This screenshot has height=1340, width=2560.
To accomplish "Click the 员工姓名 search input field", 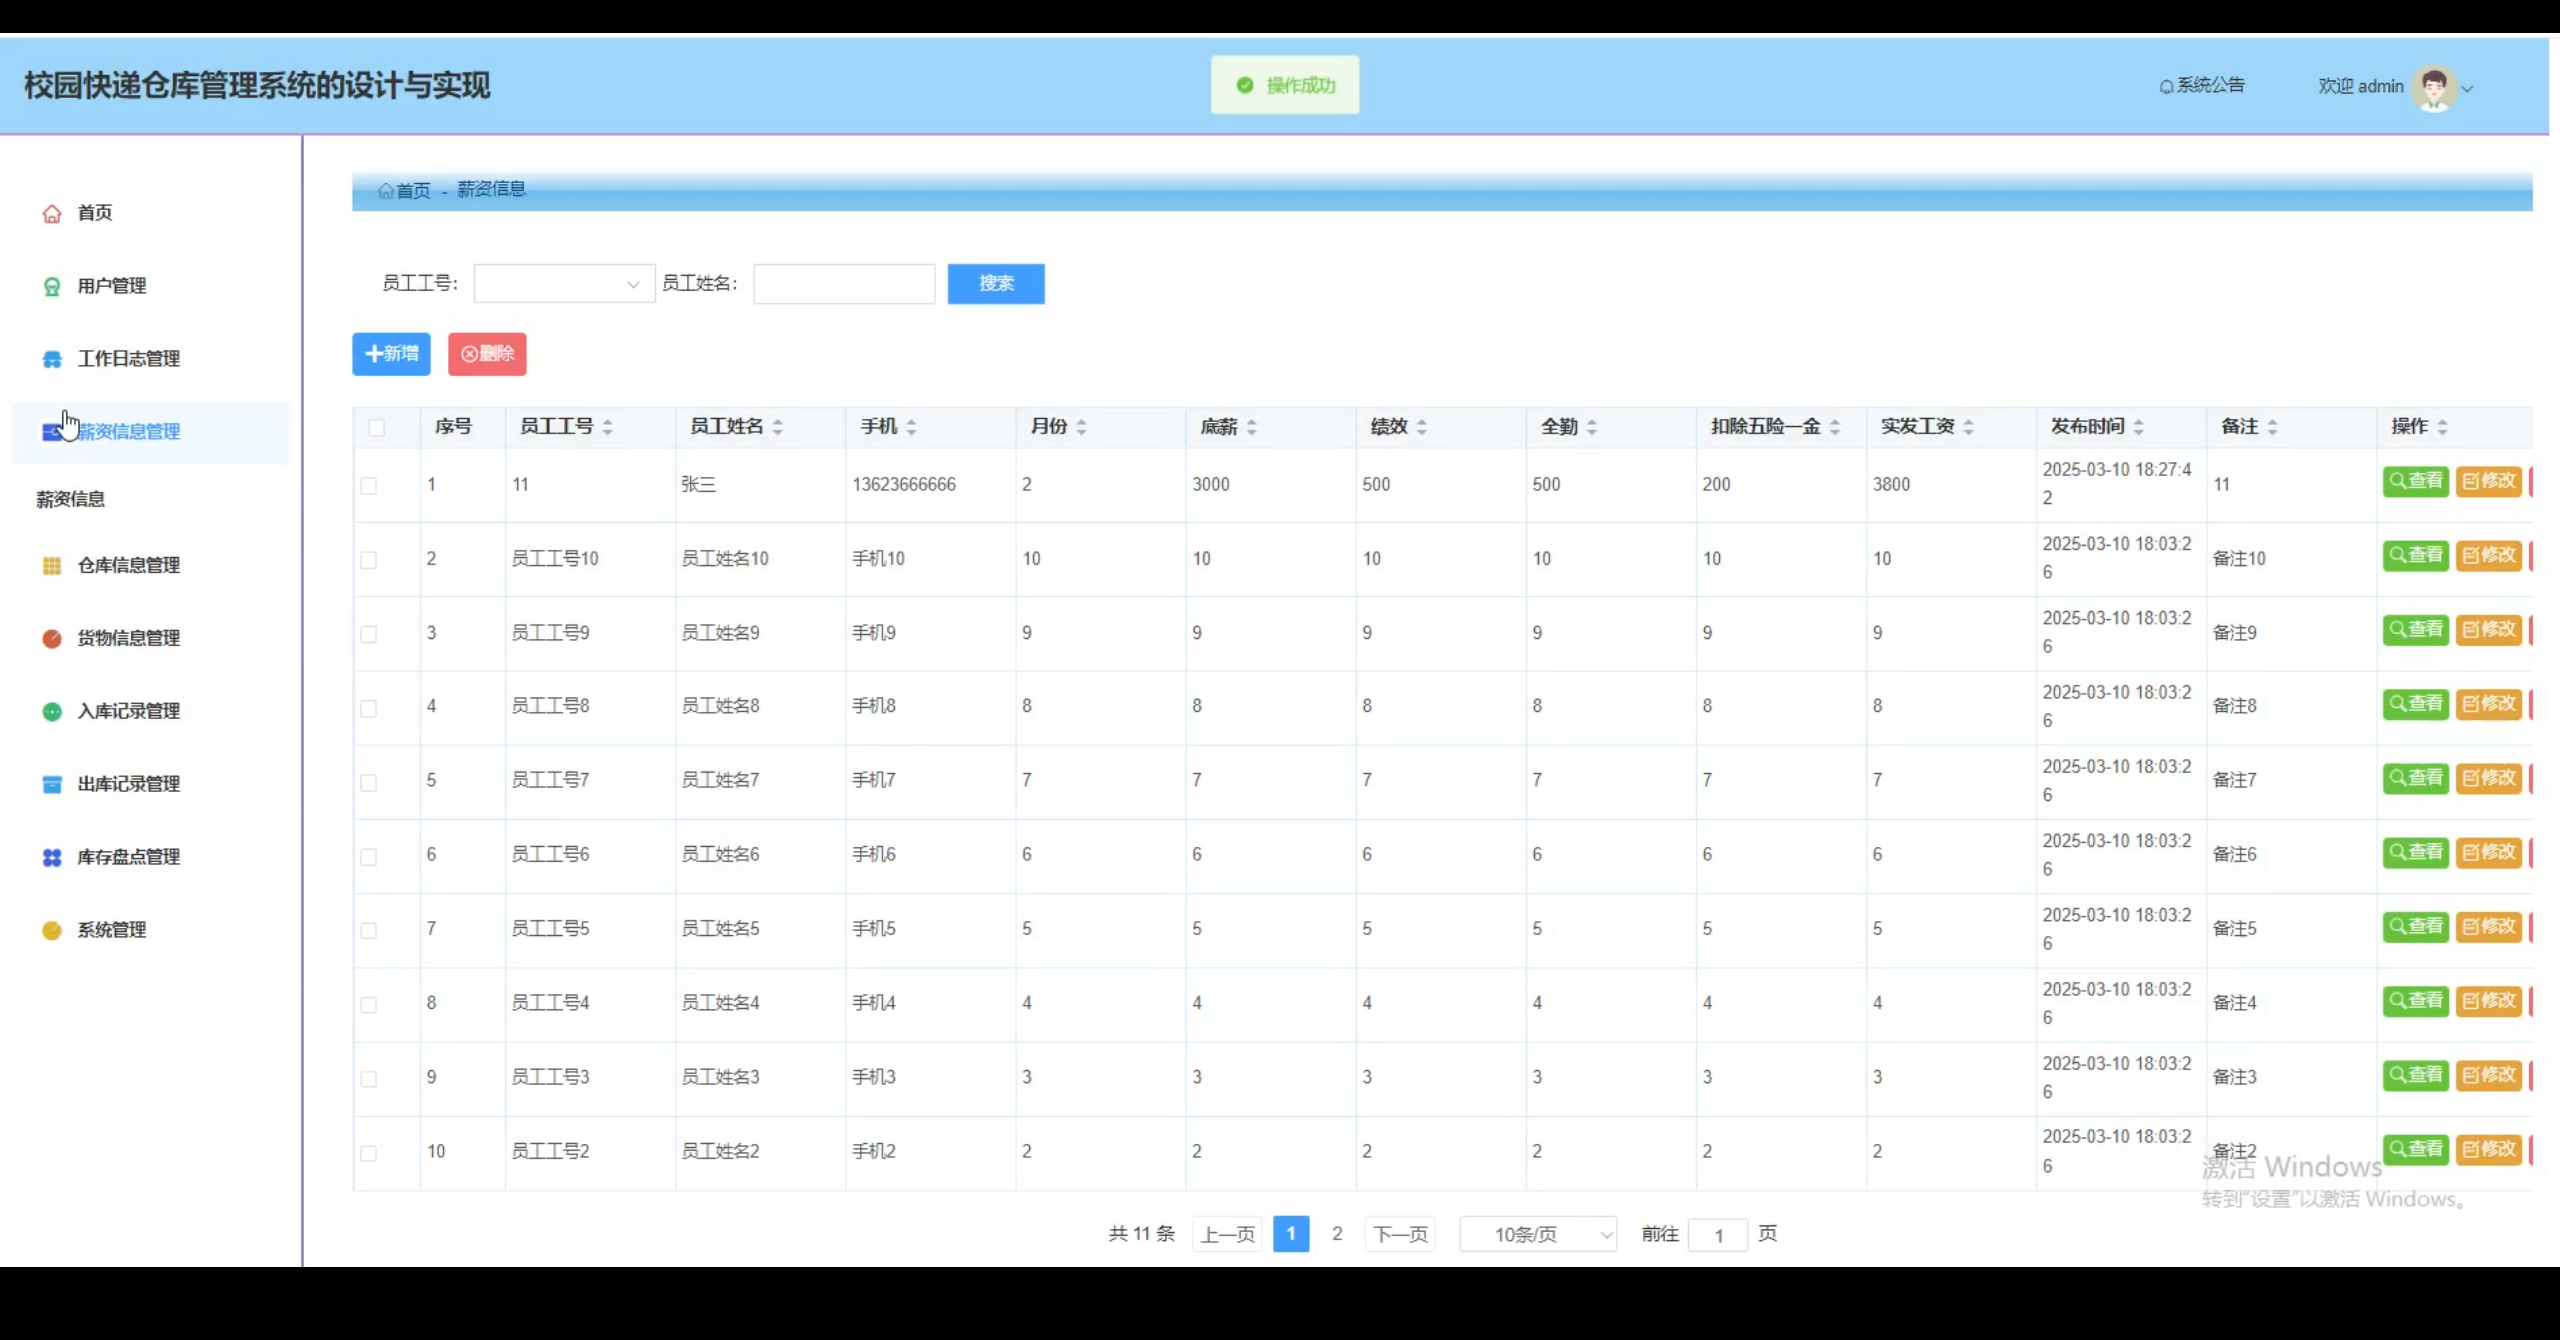I will (x=843, y=284).
